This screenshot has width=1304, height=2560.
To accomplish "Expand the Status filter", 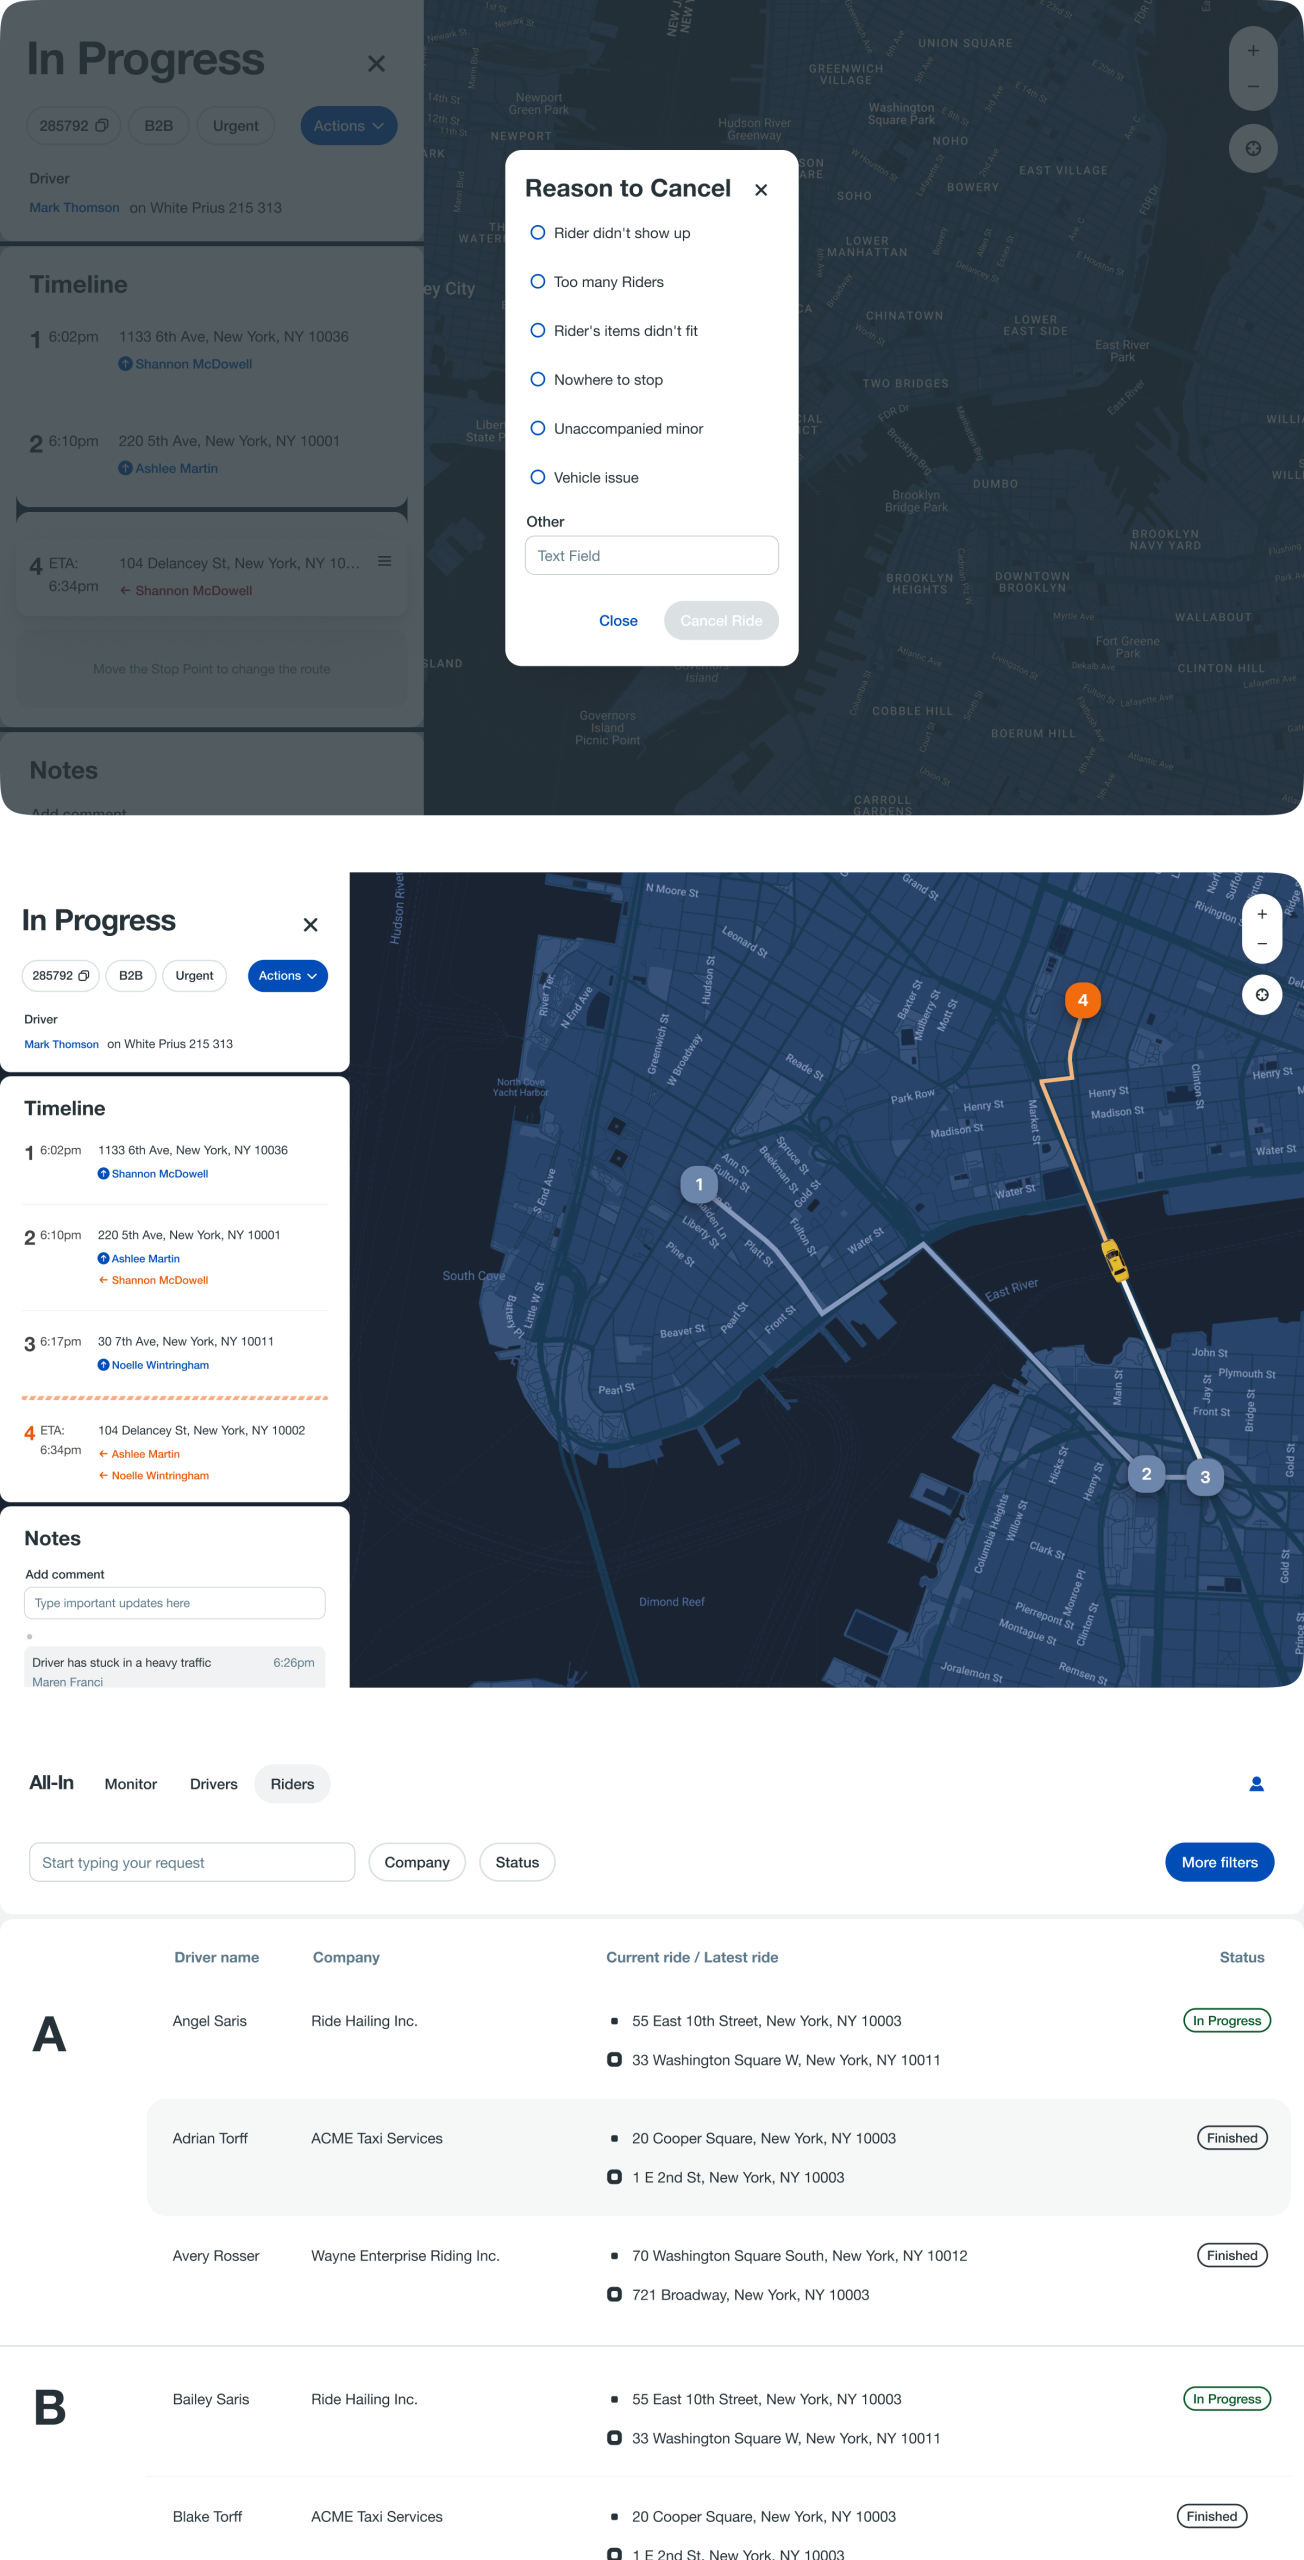I will click(x=517, y=1862).
